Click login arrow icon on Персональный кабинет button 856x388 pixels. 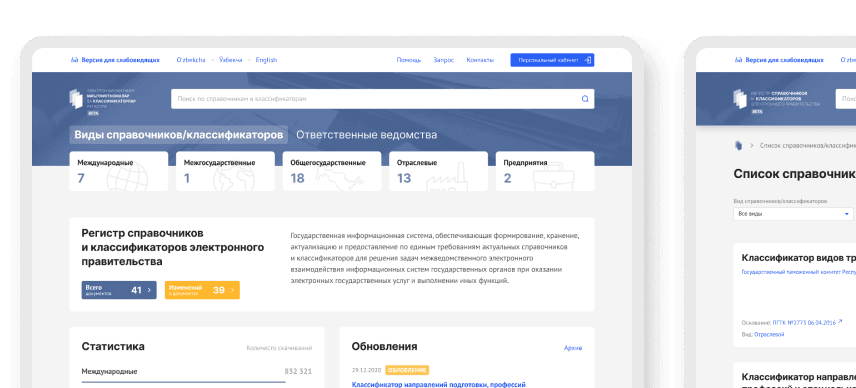click(x=587, y=60)
